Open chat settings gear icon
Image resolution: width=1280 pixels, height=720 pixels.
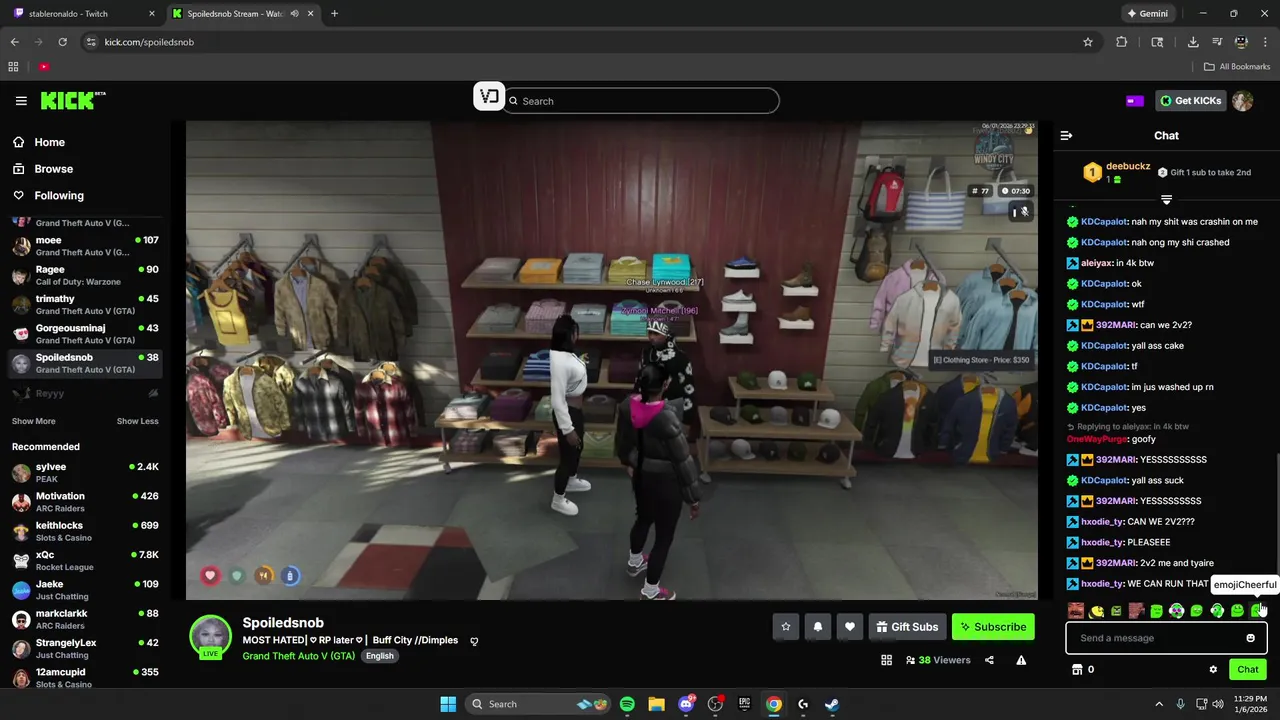coord(1213,669)
